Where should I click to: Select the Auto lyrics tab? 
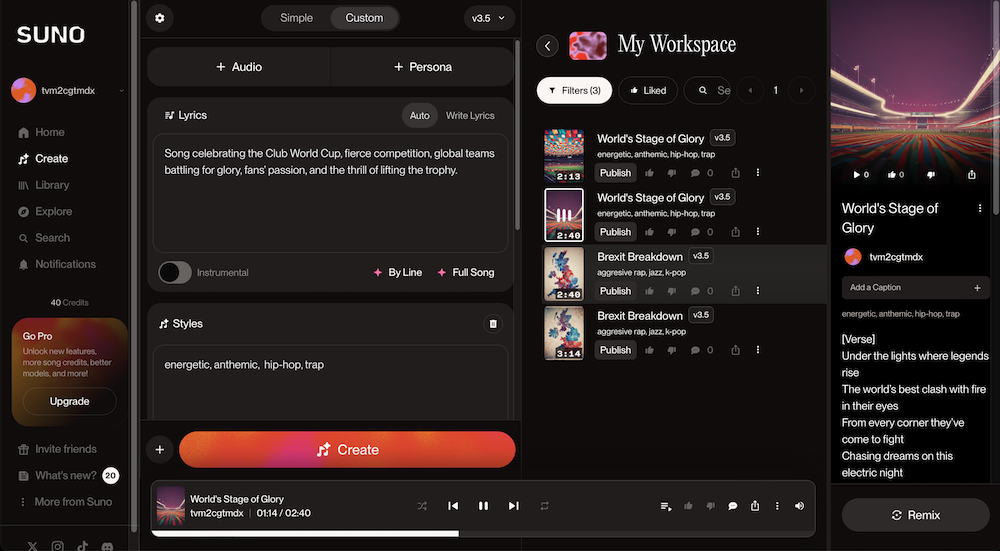(420, 115)
